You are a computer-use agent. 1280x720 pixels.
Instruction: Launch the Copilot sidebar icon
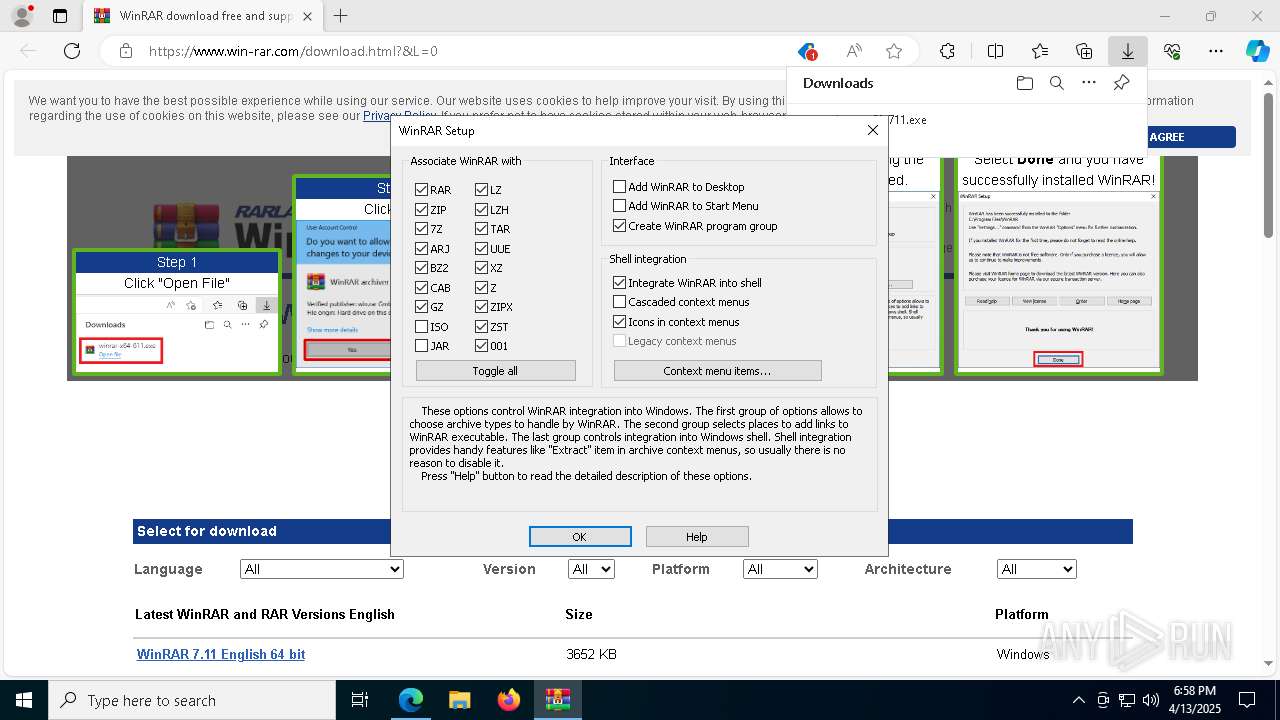[1257, 51]
